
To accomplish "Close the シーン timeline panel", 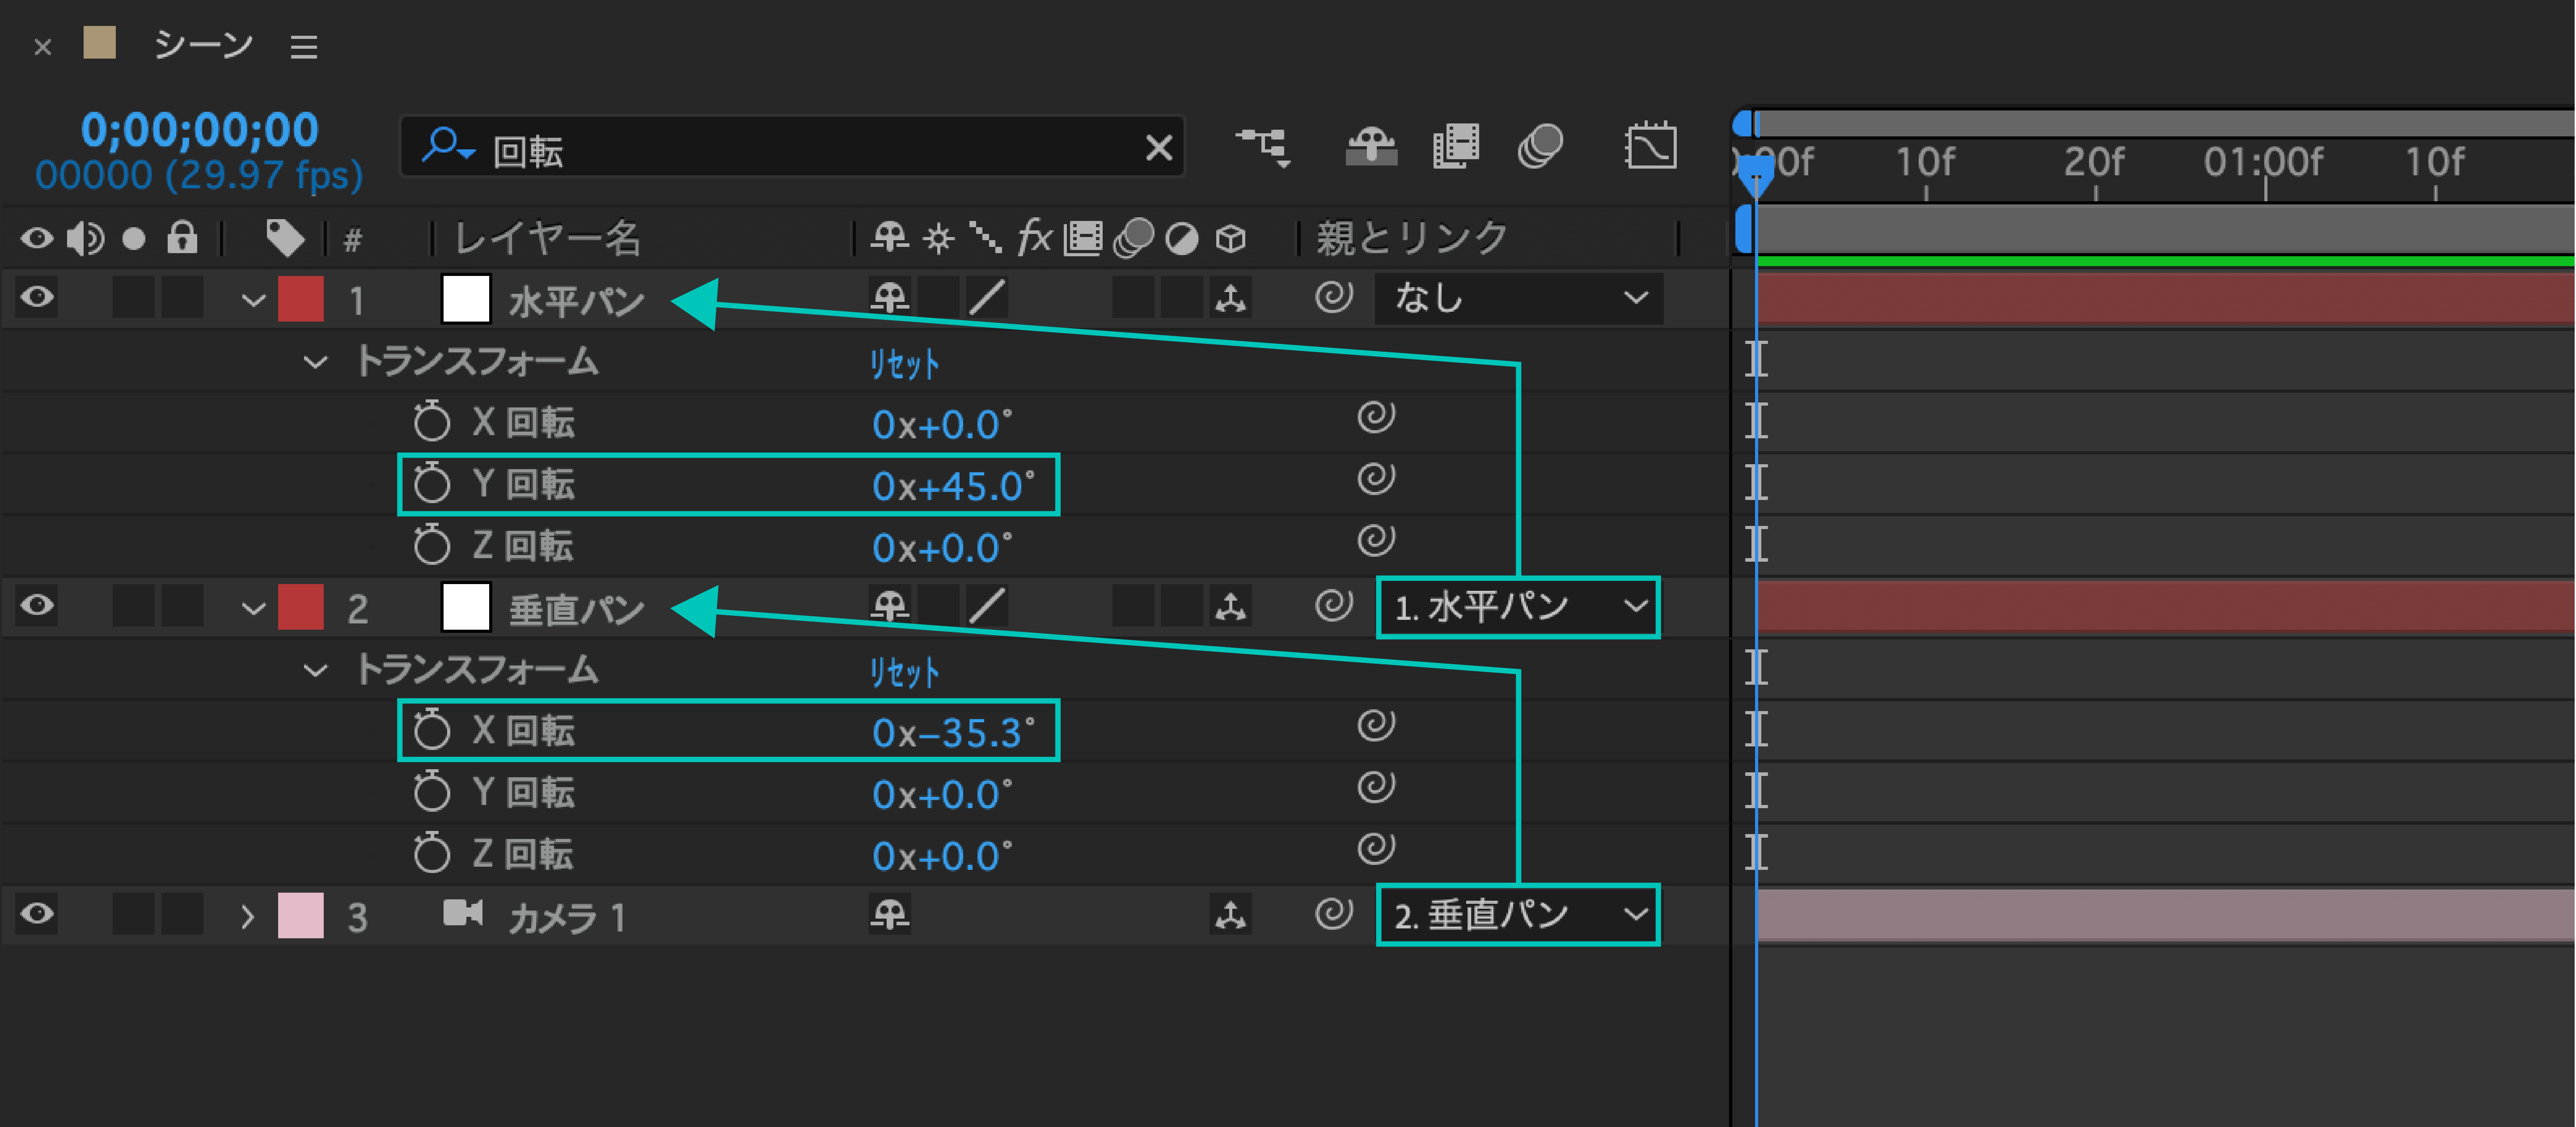I will [x=42, y=47].
